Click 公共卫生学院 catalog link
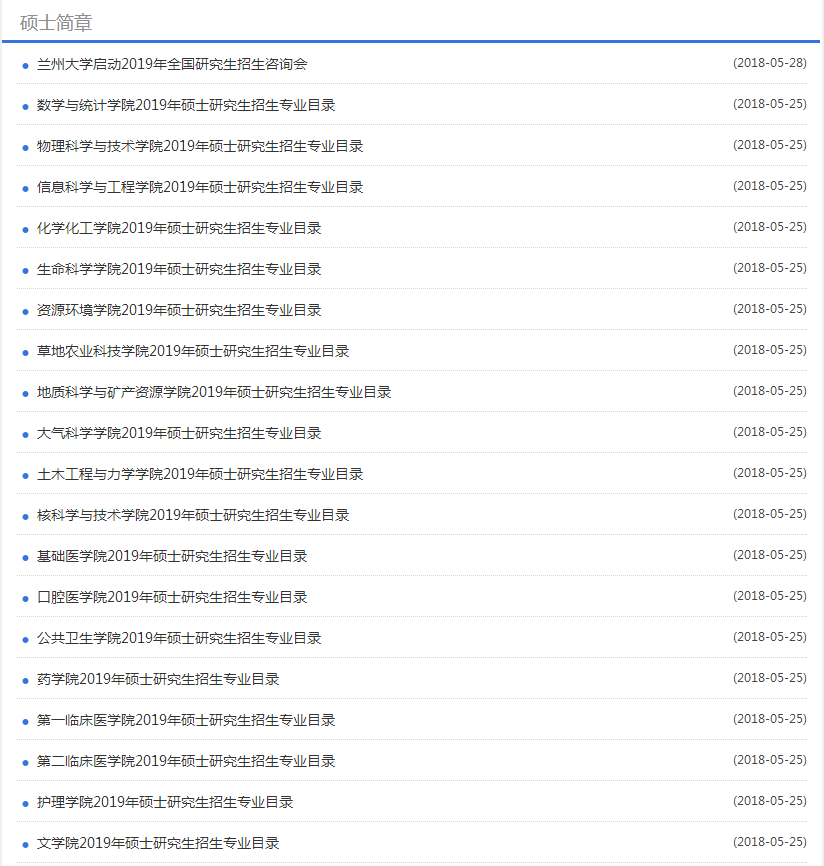Viewport: 824px width, 866px height. click(179, 638)
